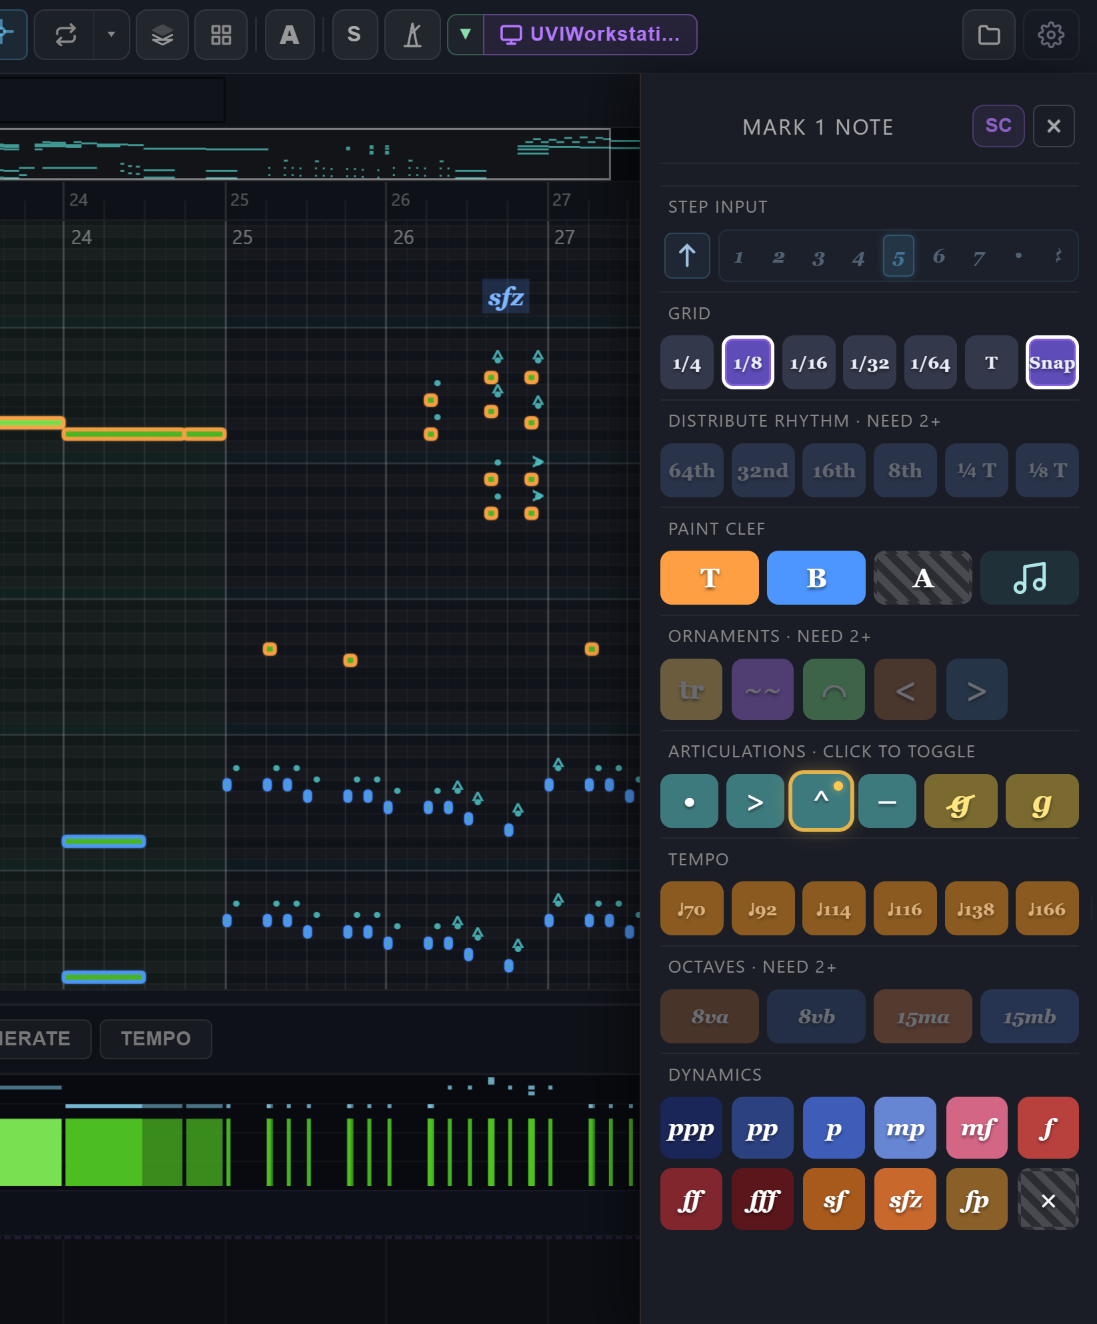Screen dimensions: 1097x1324
Task: Set grid to 1/16
Action: point(809,363)
